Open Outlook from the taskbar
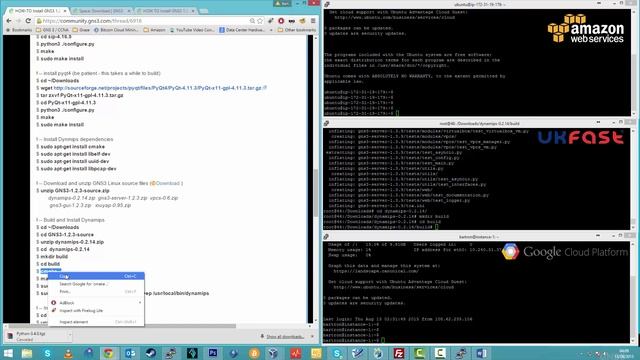The height and width of the screenshot is (360, 640). click(130, 353)
